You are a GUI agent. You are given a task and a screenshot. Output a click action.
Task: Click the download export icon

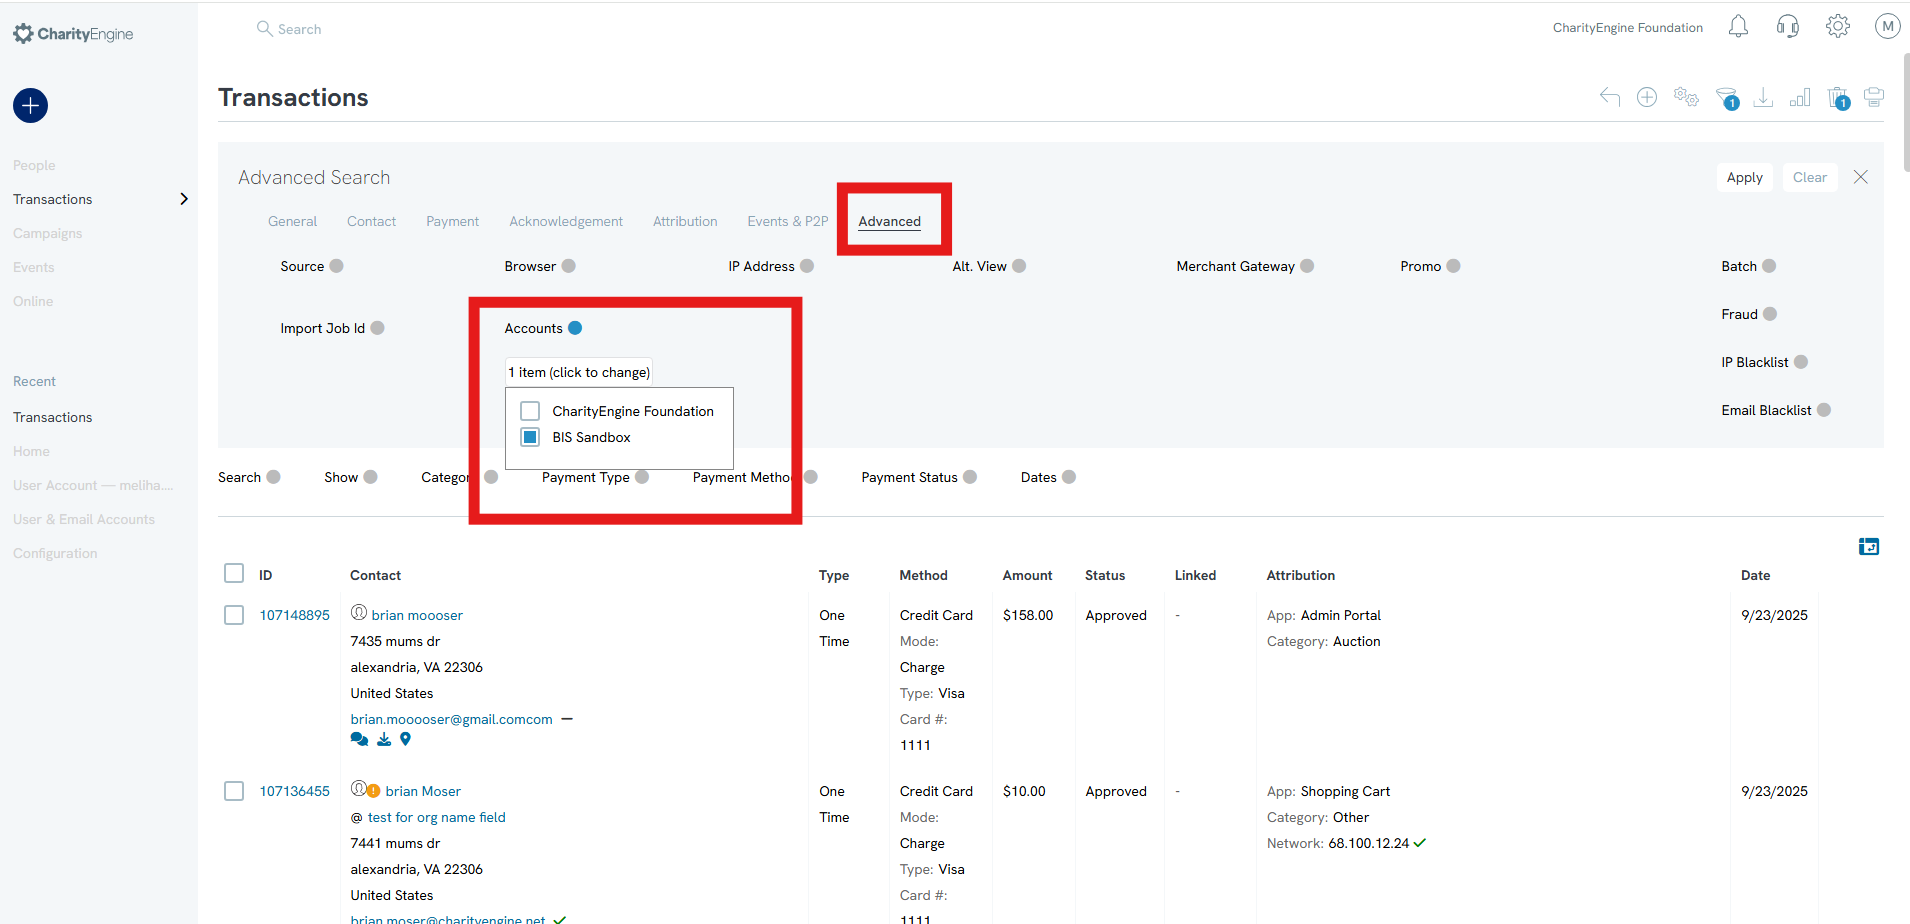click(1763, 97)
